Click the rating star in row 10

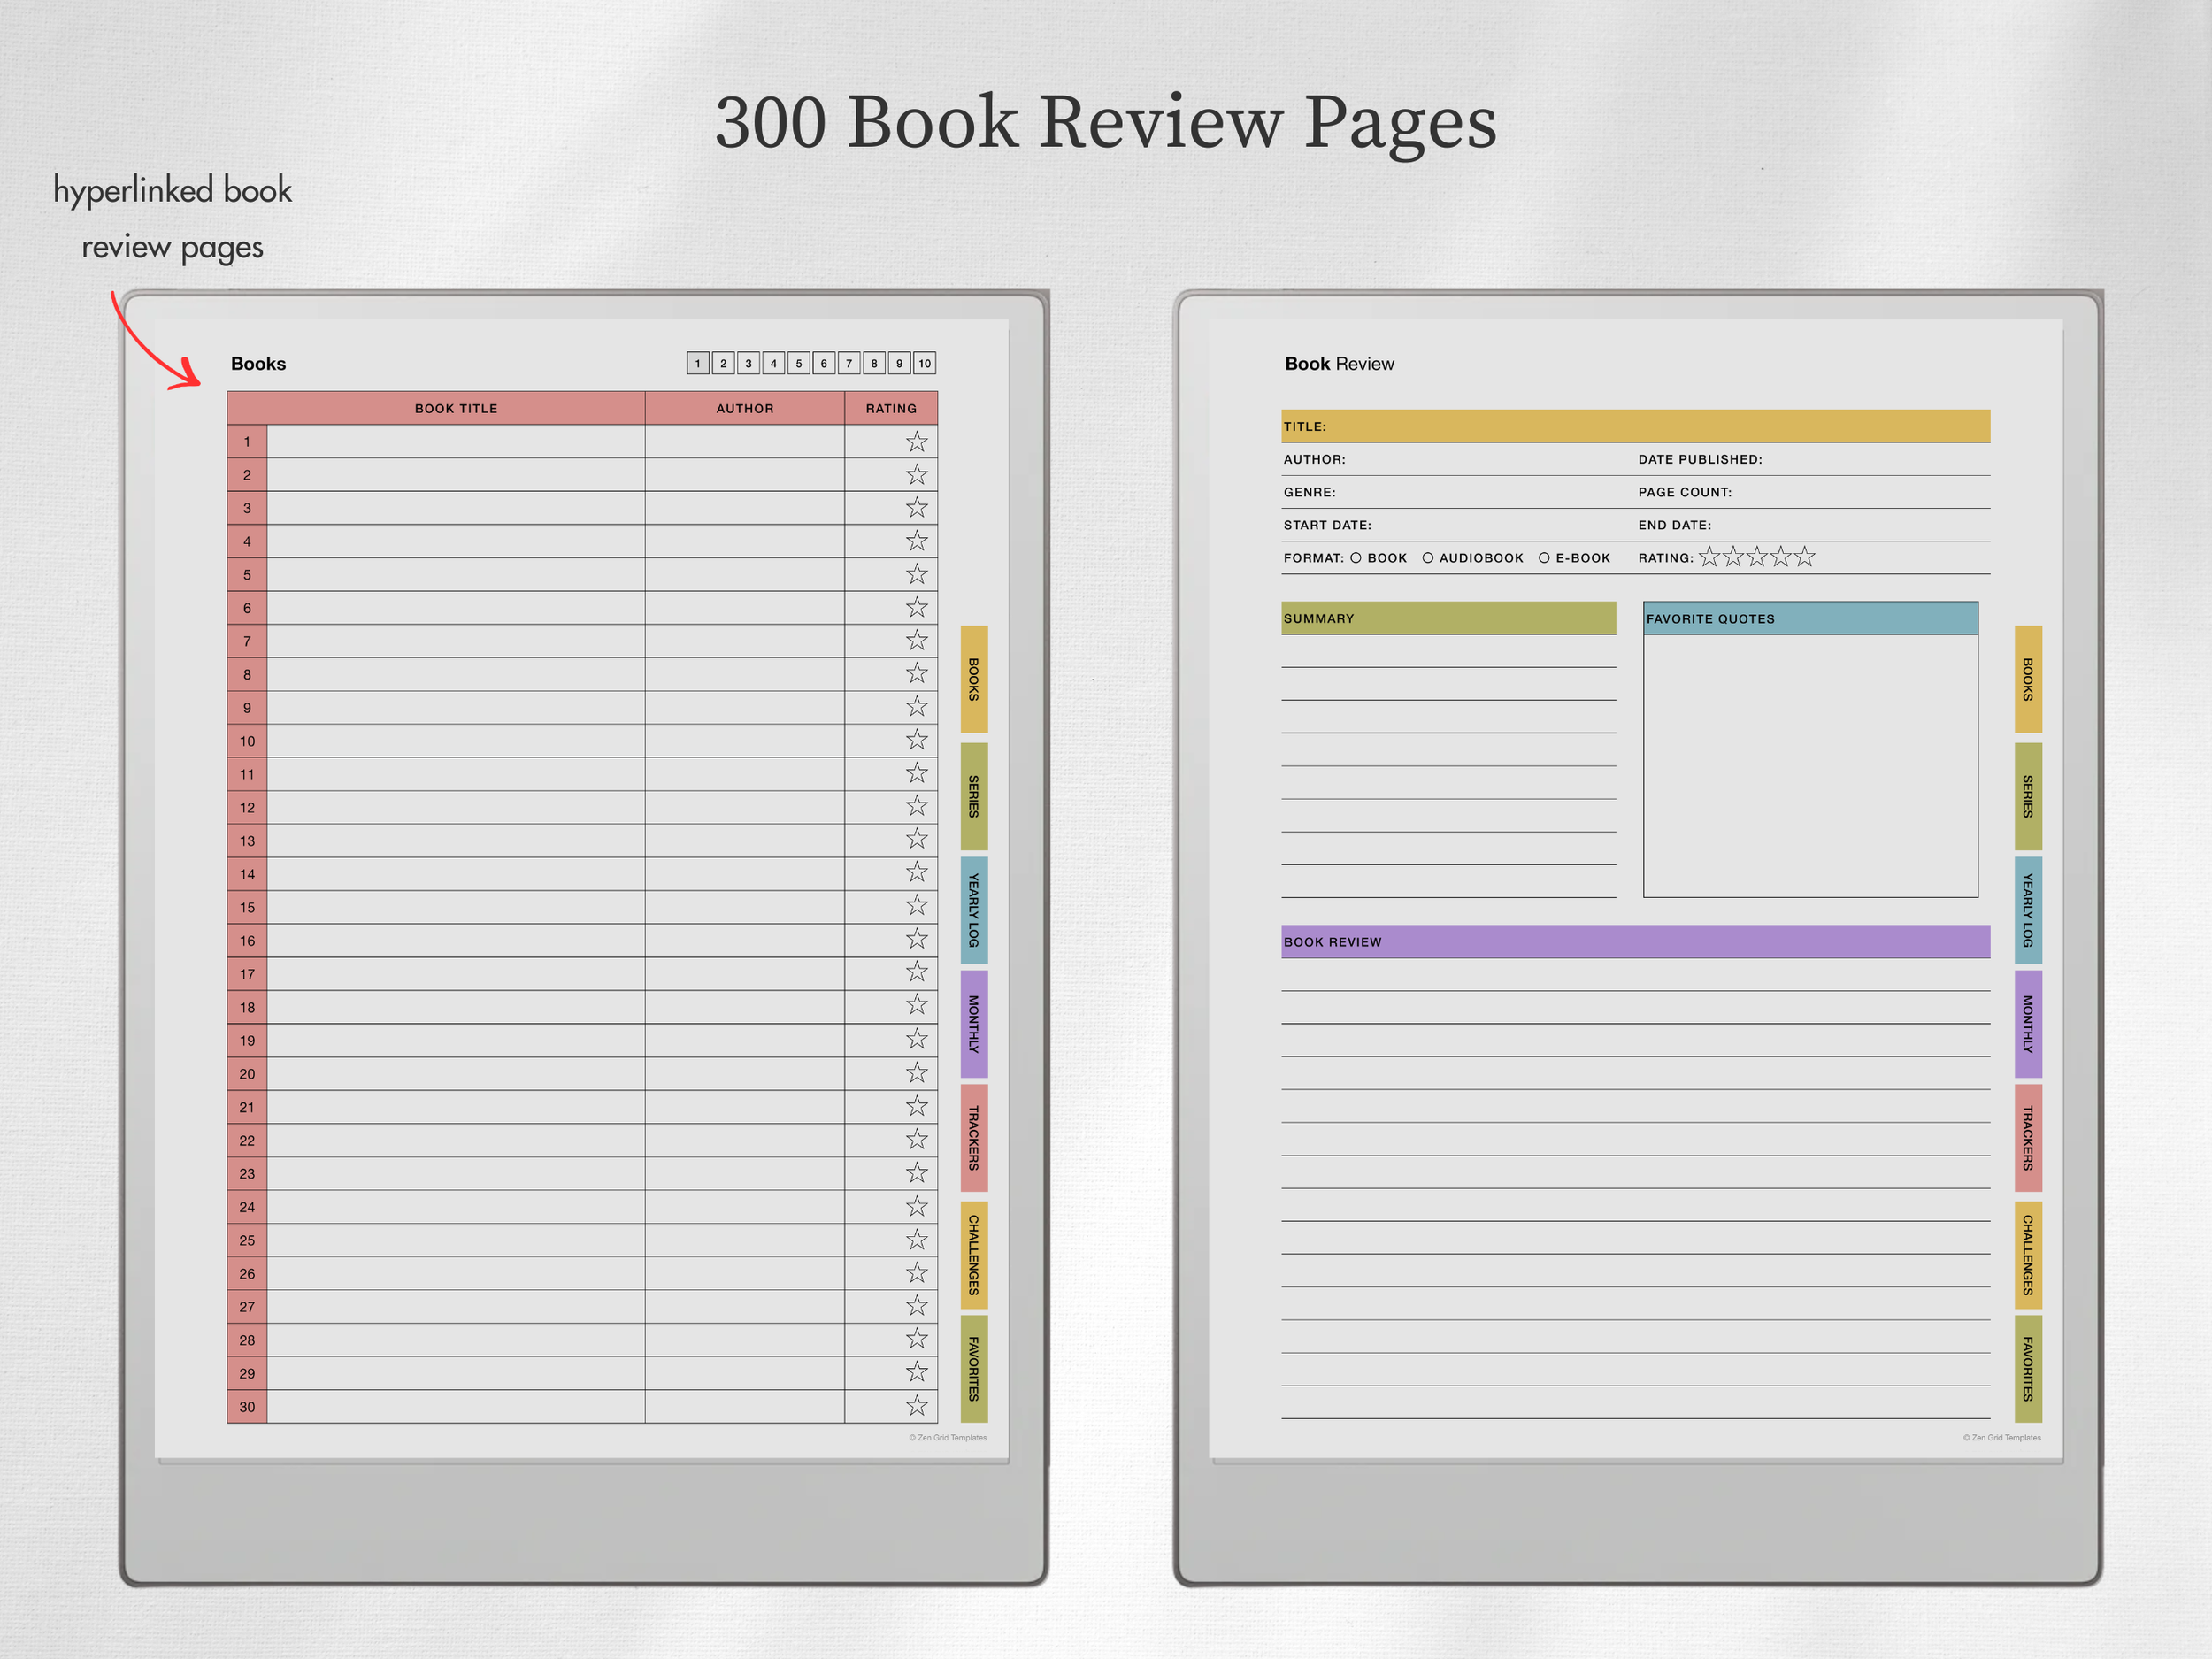(916, 740)
